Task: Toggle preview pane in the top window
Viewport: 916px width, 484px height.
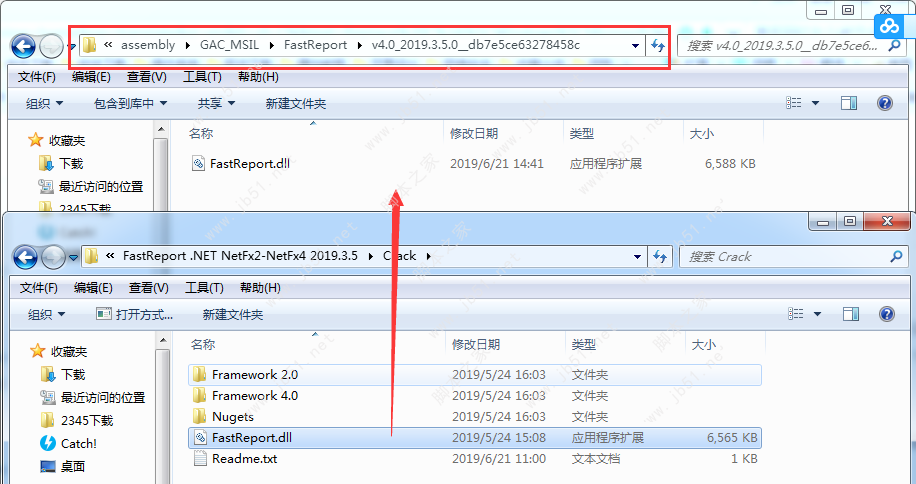Action: click(x=849, y=103)
